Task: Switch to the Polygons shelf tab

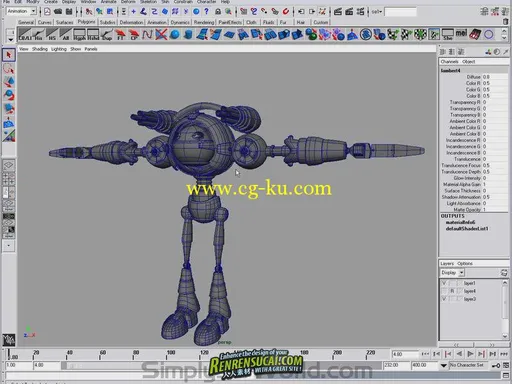Action: [86, 22]
